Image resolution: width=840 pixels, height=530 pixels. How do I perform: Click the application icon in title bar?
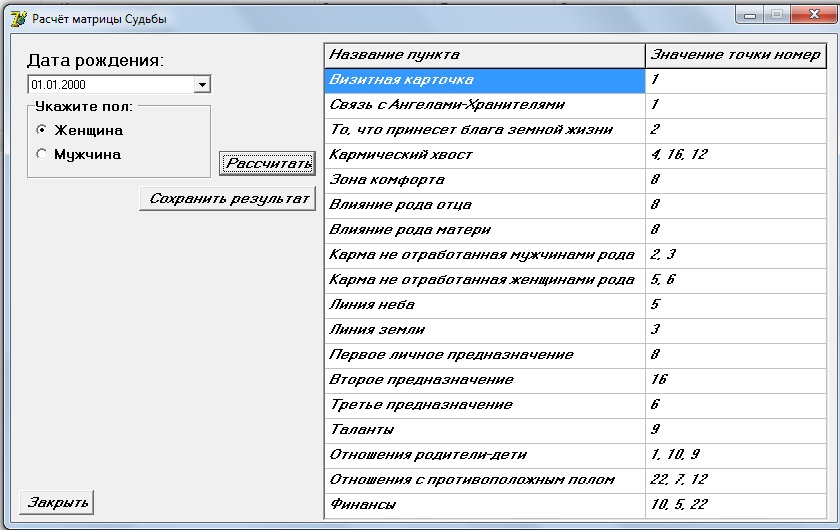coord(19,18)
